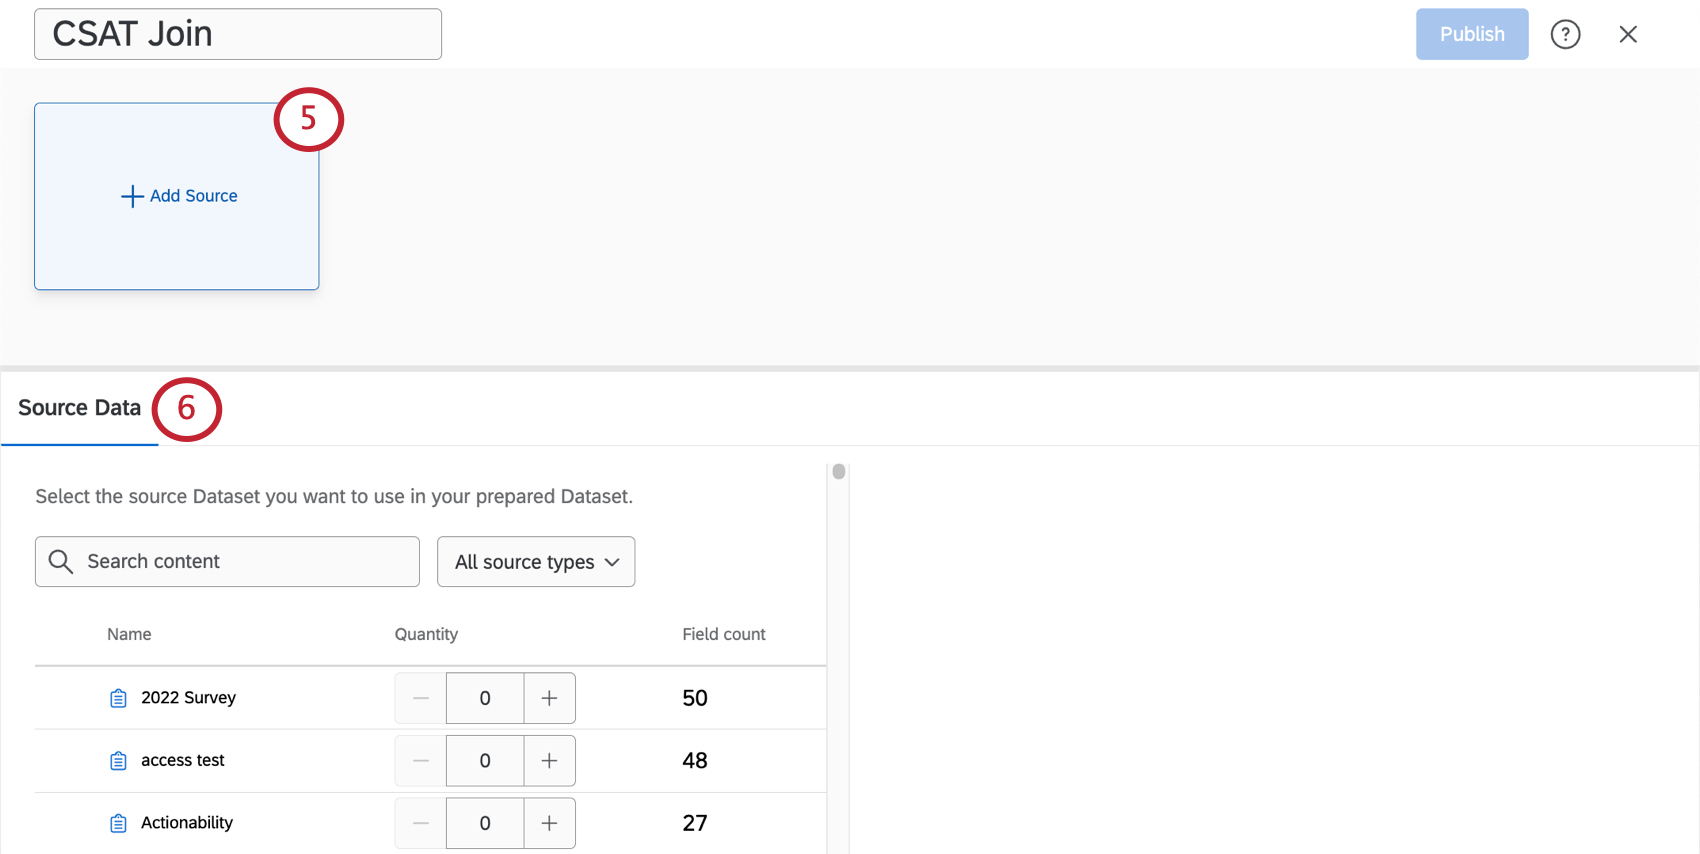1700x854 pixels.
Task: Click the Add Source card
Action: (x=177, y=196)
